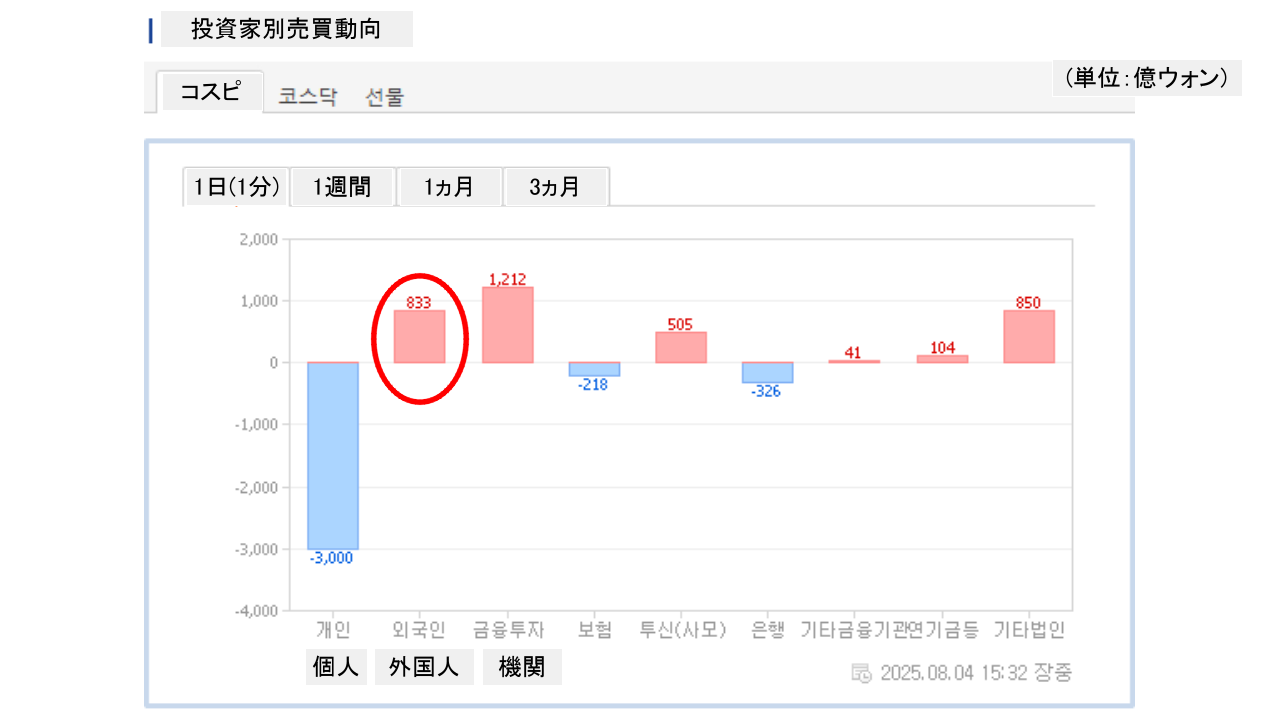This screenshot has width=1280, height=720.
Task: Click the 금융투자 bar showing 1,212
Action: click(x=507, y=325)
